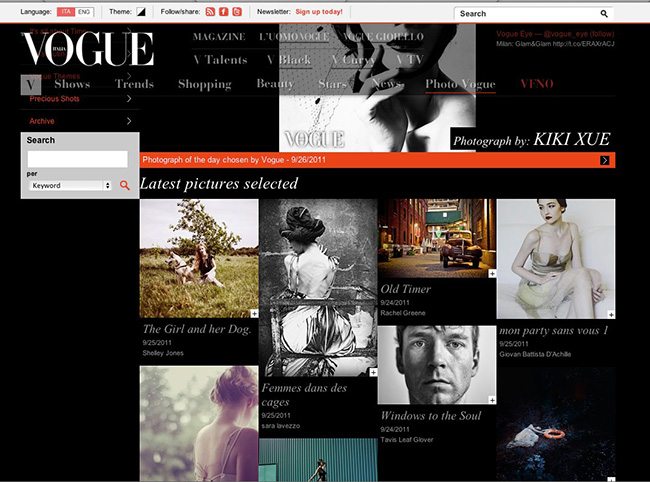Image resolution: width=650 pixels, height=482 pixels.
Task: Open the Facebook share icon
Action: (x=223, y=12)
